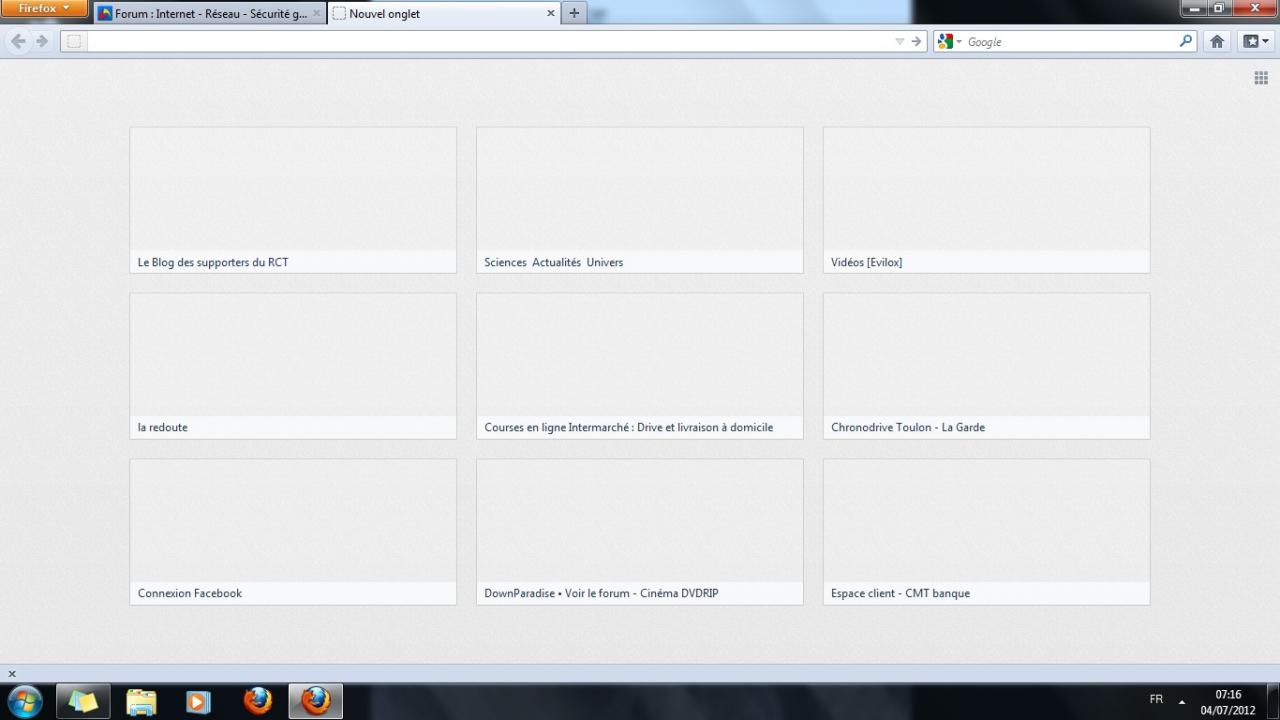This screenshot has width=1280, height=720.
Task: Open the DownParadise Cinéma DVDRIP tile
Action: (640, 532)
